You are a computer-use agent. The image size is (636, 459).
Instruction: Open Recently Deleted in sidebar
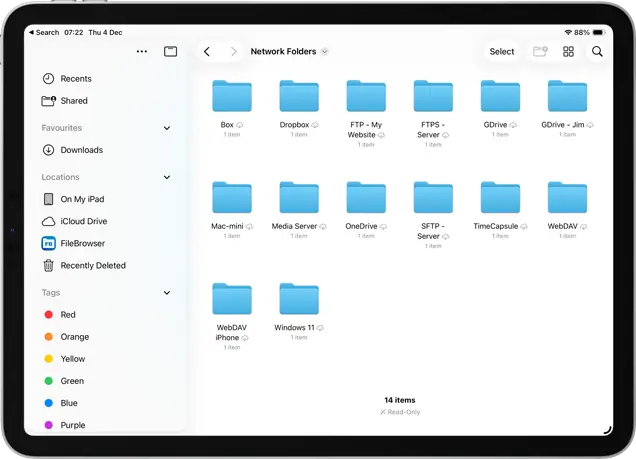[92, 265]
